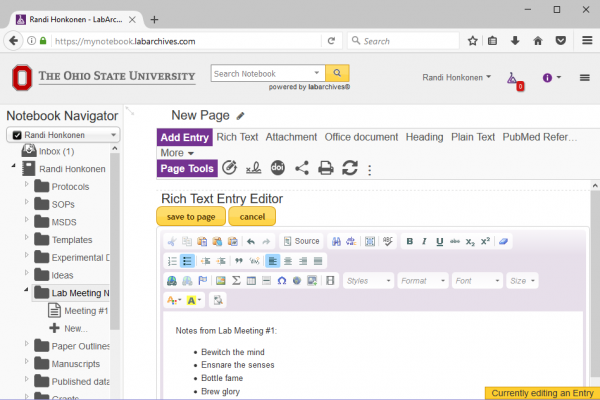The image size is (600, 400).
Task: Click the Find binoculars icon
Action: point(336,242)
